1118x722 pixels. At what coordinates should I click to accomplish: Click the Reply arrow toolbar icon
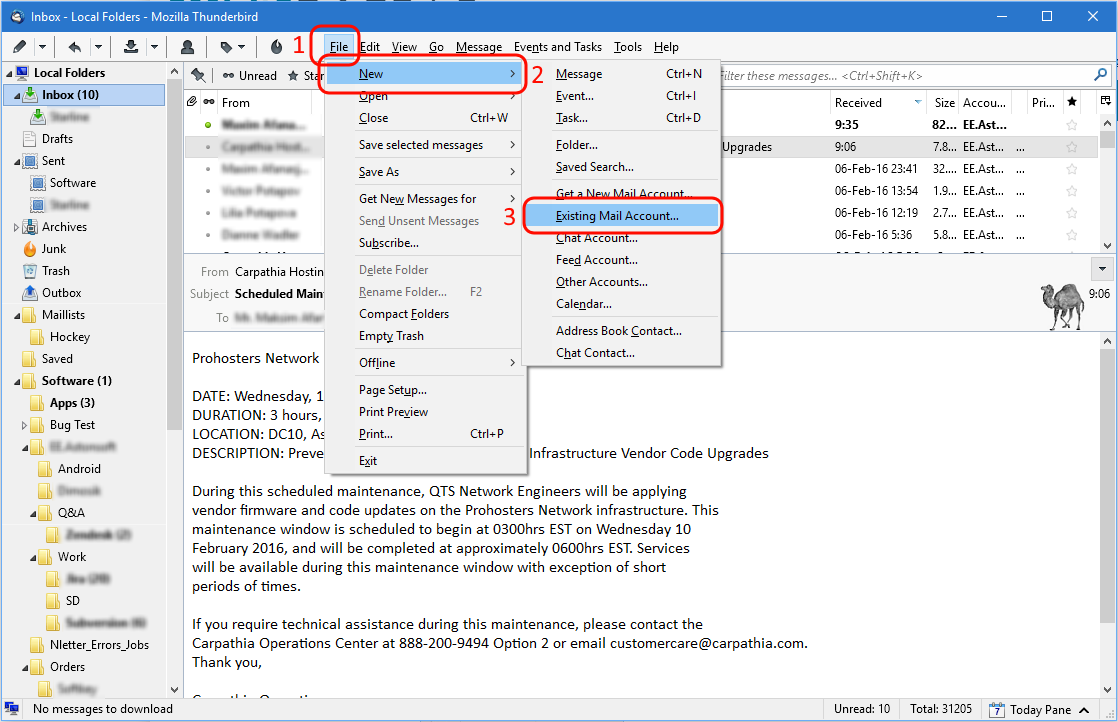pyautogui.click(x=75, y=47)
